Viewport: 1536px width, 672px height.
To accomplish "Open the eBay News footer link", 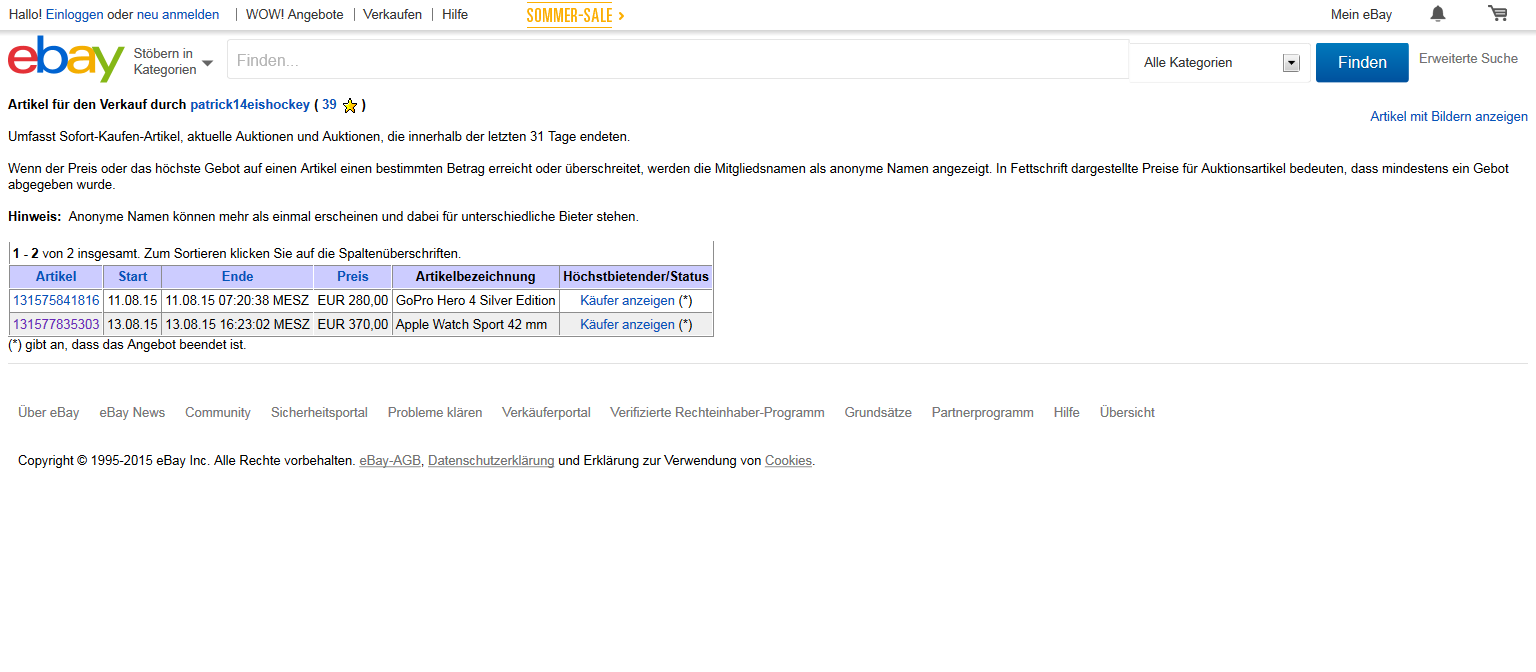I will pyautogui.click(x=132, y=413).
